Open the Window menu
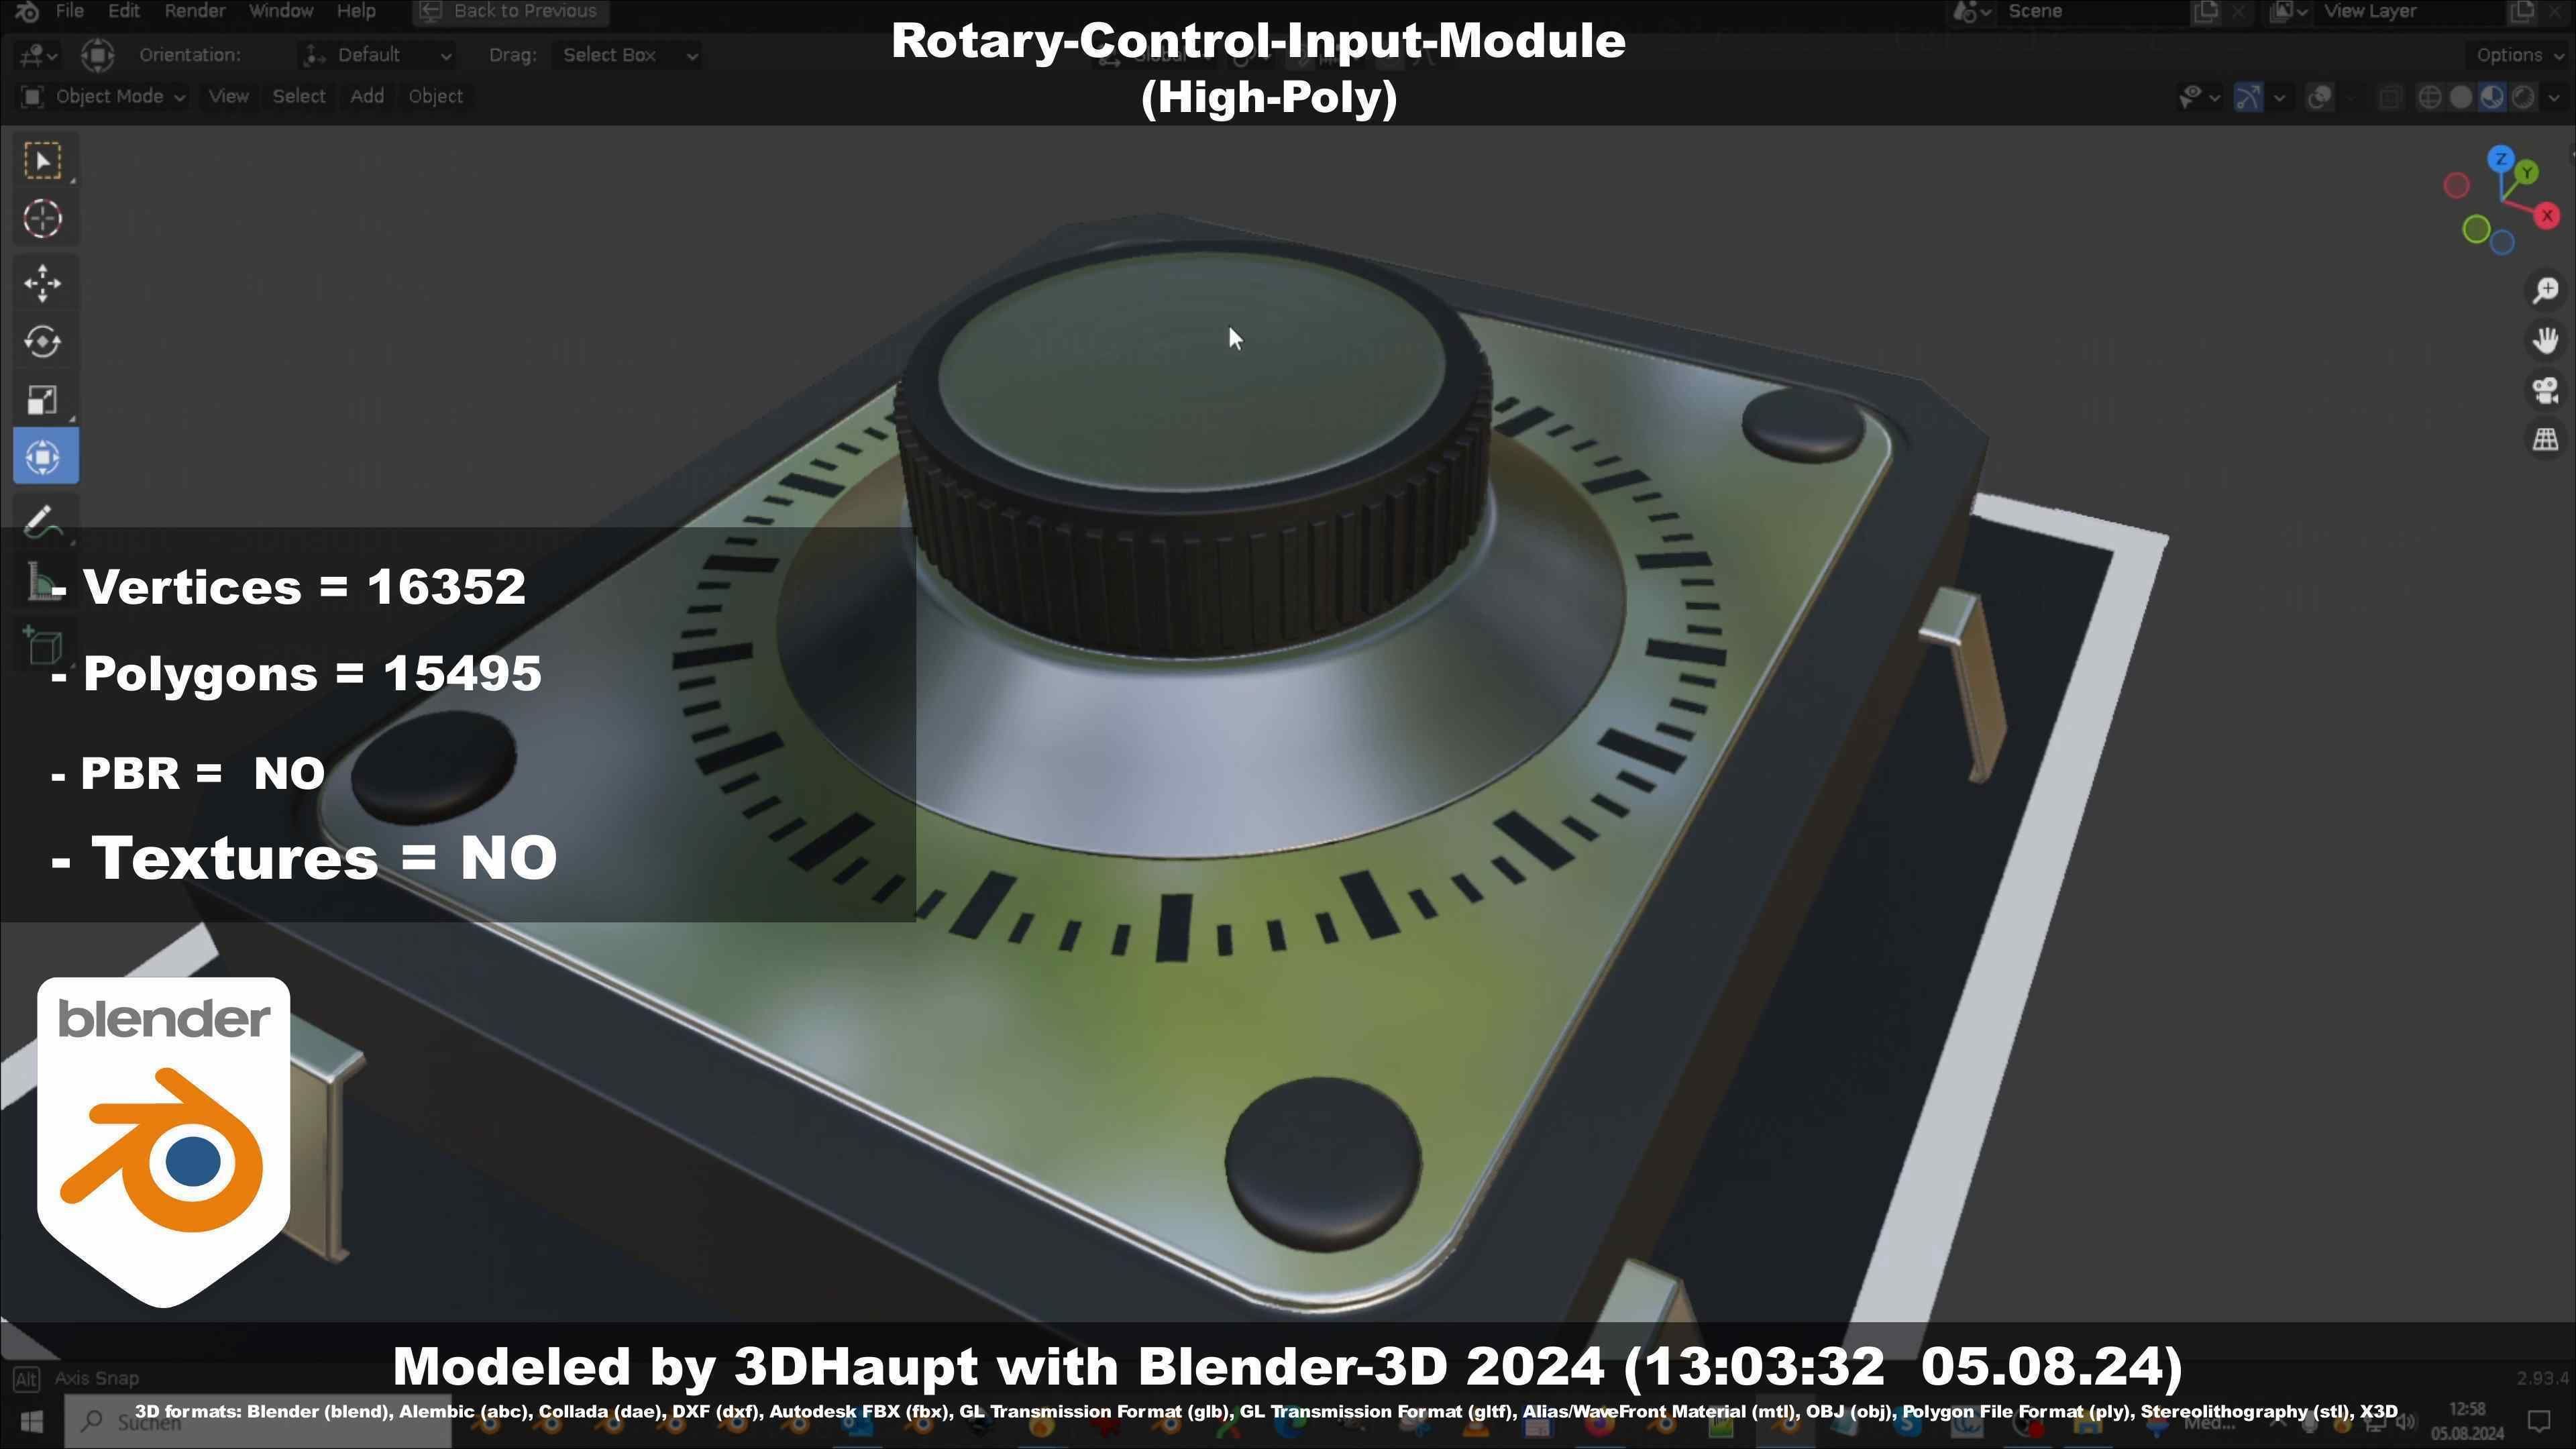Image resolution: width=2576 pixels, height=1449 pixels. click(280, 11)
